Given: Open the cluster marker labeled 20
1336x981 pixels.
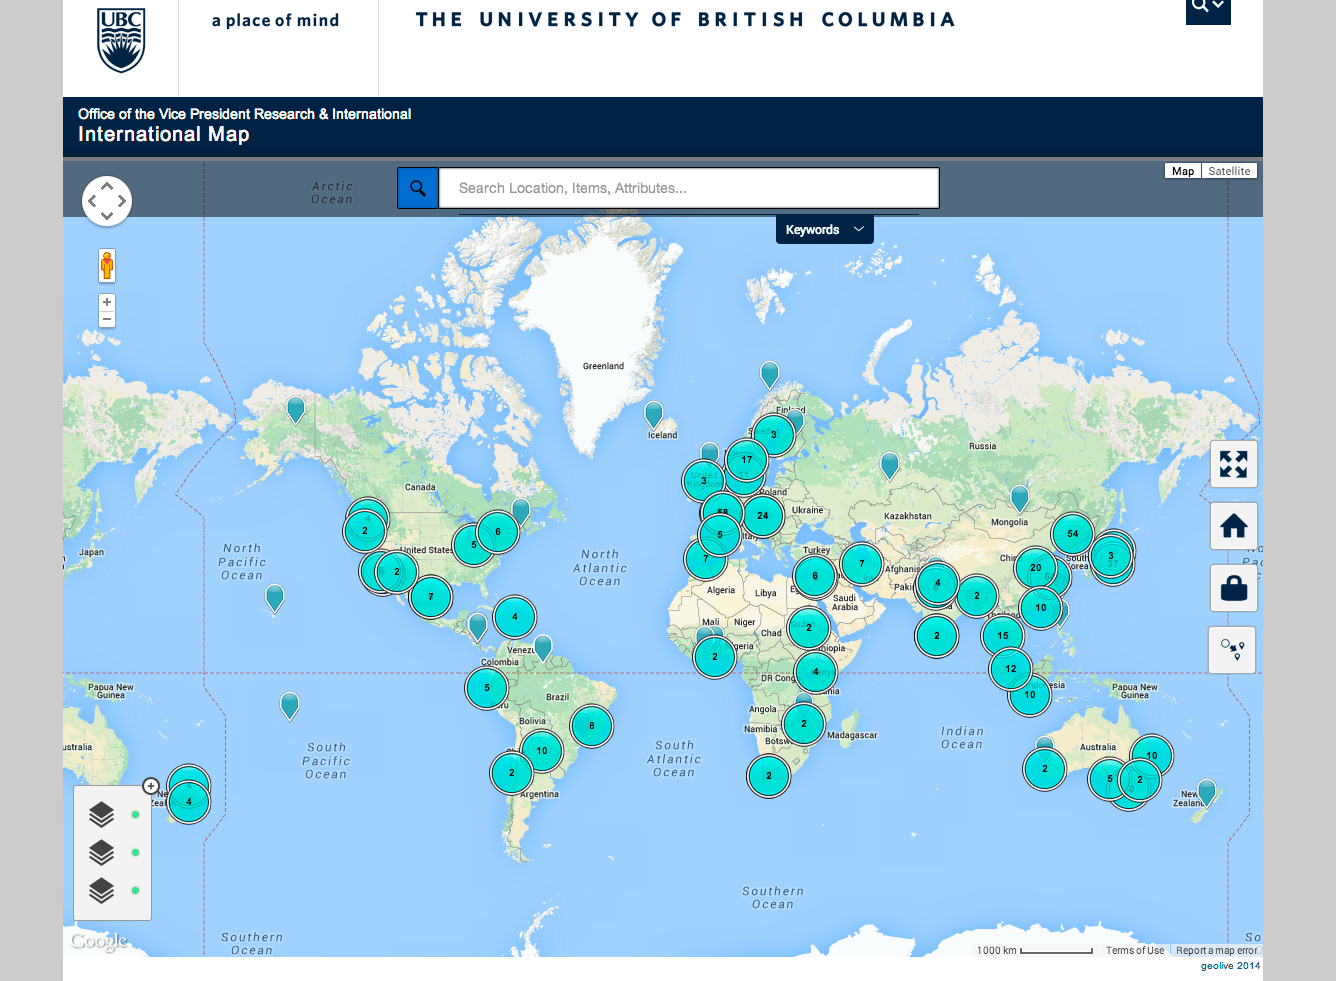Looking at the screenshot, I should [x=1036, y=568].
